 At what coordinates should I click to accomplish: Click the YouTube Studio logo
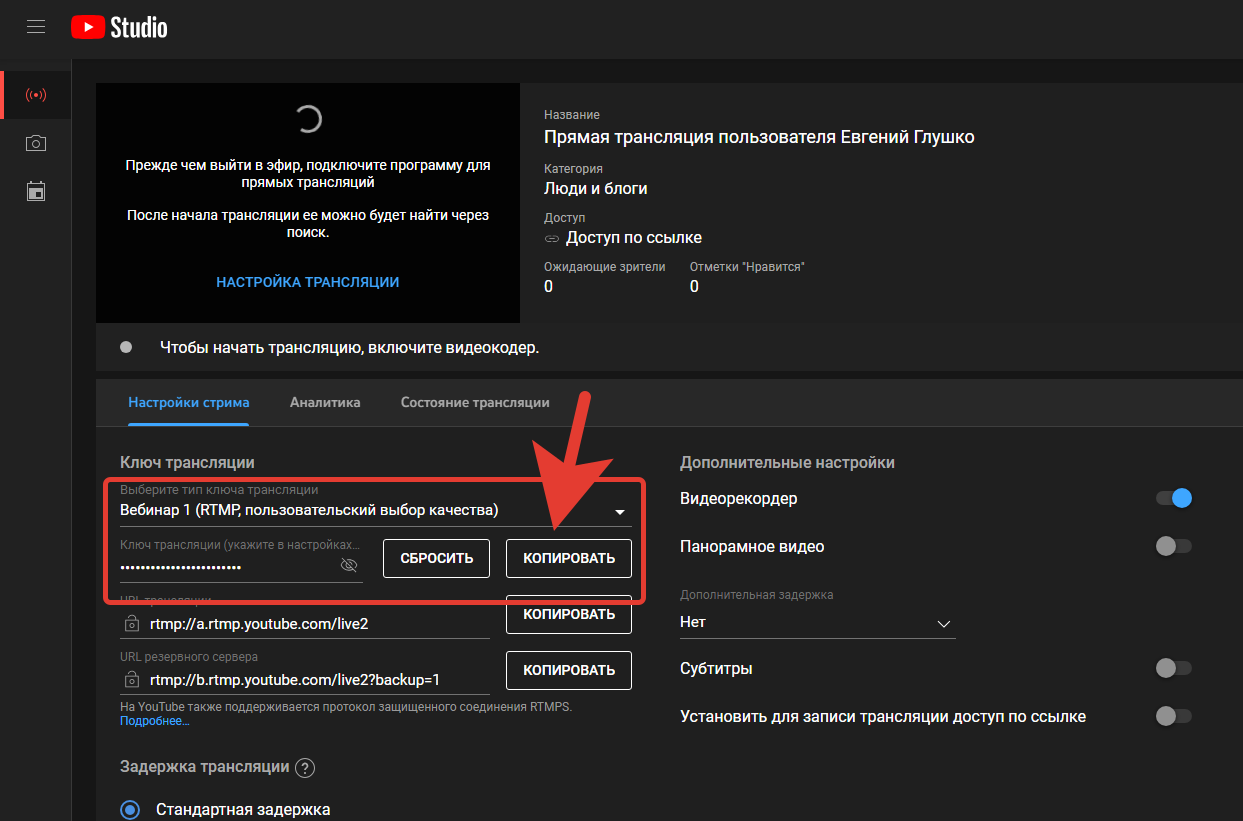tap(119, 27)
